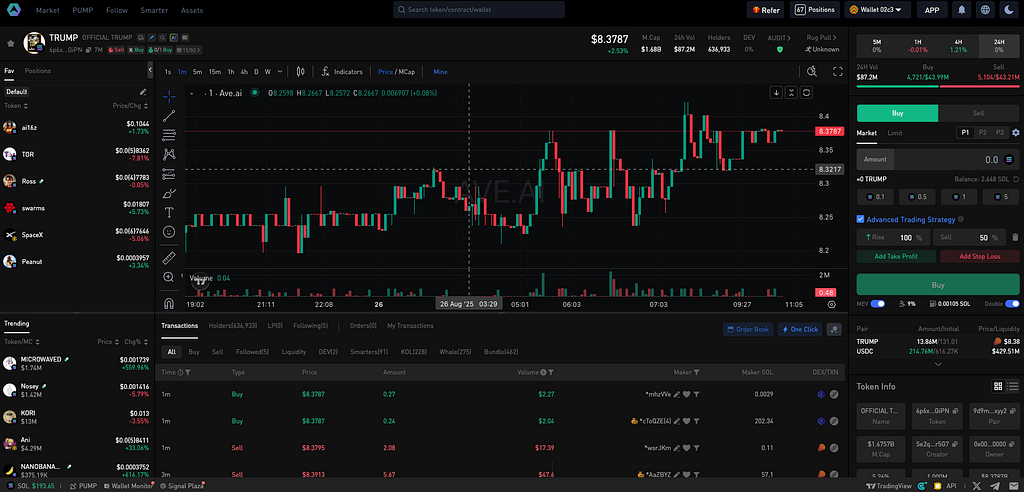This screenshot has width=1024, height=492.
Task: Select the text annotation tool
Action: coord(169,212)
